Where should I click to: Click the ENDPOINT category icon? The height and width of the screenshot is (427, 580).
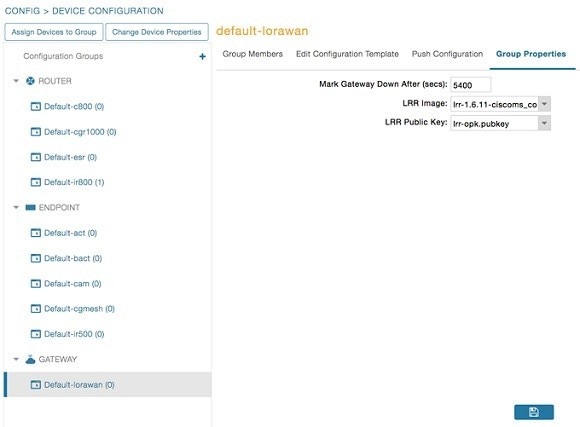pos(30,208)
